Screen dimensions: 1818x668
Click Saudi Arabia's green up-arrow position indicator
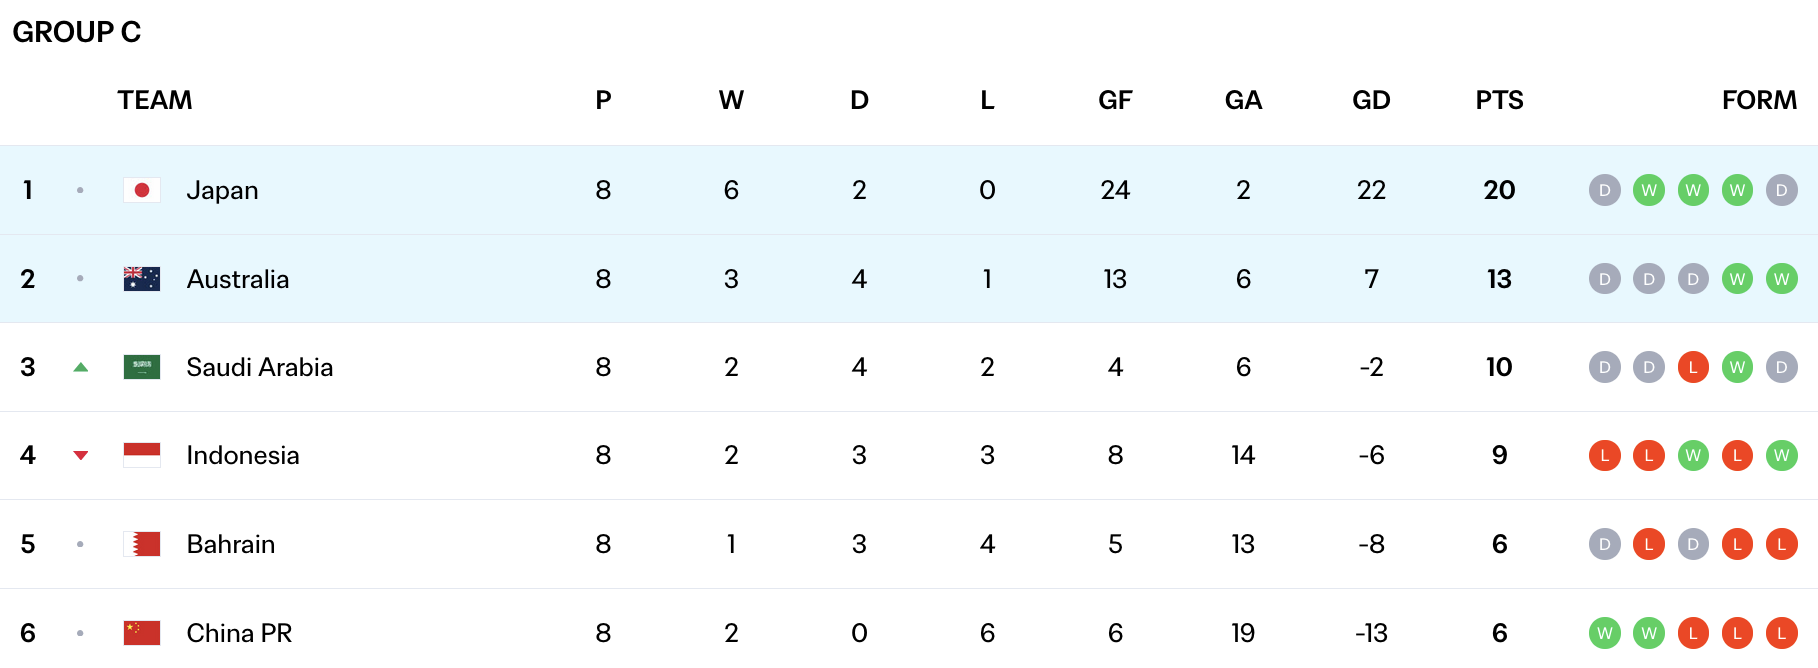point(81,367)
